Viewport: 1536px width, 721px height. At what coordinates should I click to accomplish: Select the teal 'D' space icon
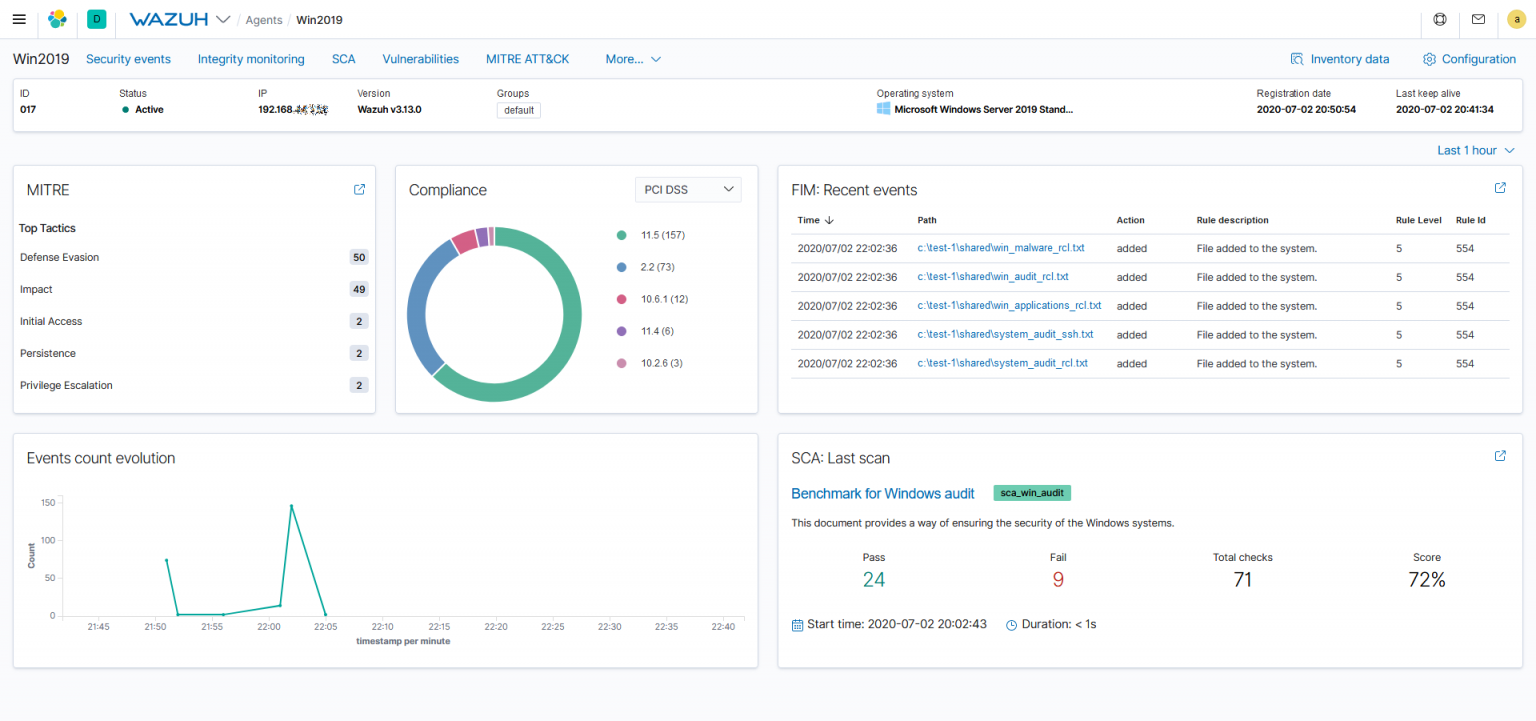click(96, 19)
